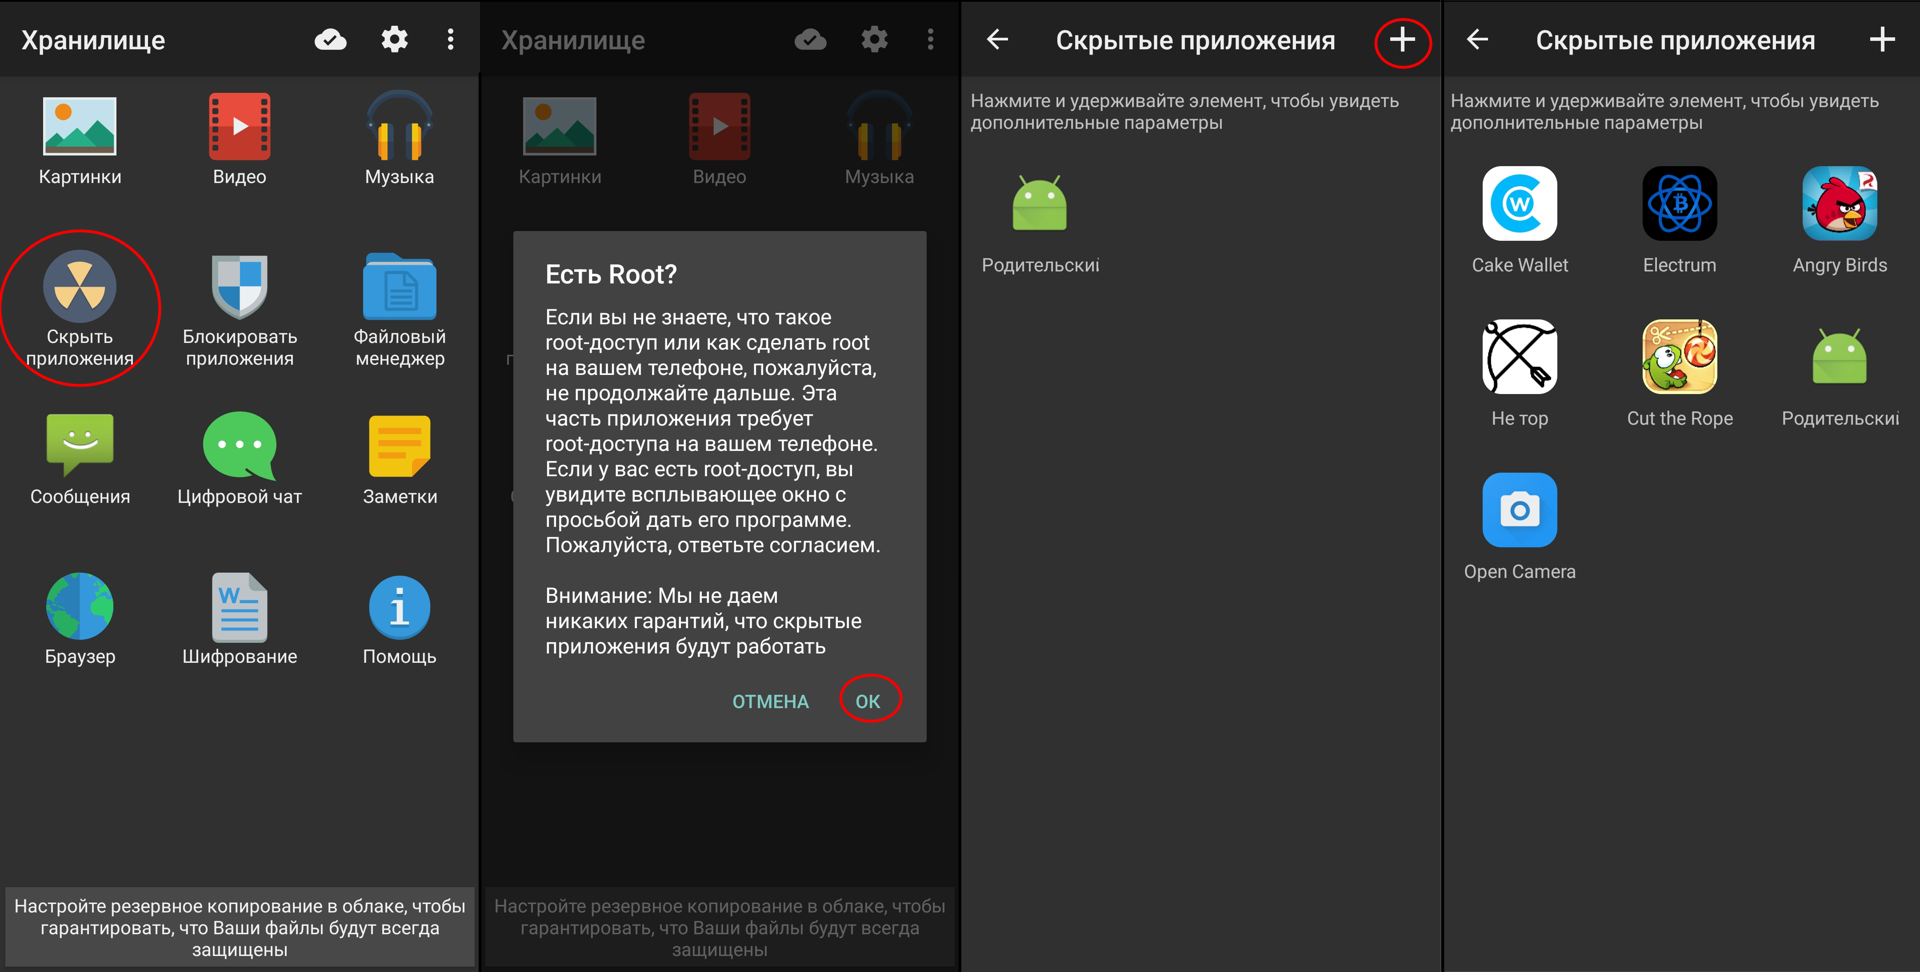Select the Не тор app icon

click(1519, 357)
